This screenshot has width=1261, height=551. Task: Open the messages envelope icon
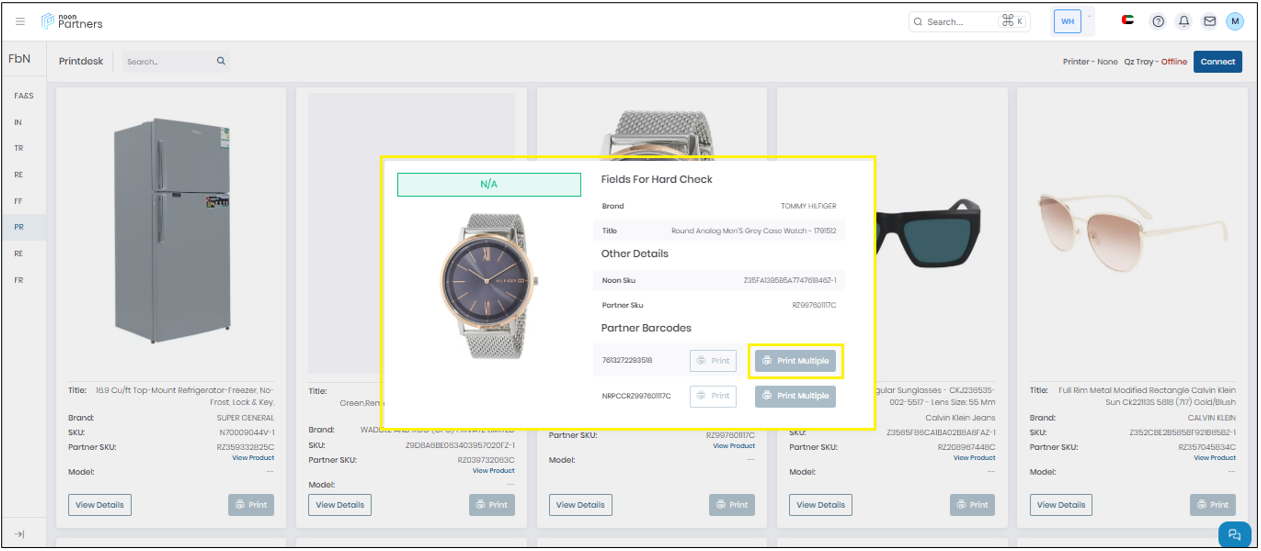(1209, 22)
